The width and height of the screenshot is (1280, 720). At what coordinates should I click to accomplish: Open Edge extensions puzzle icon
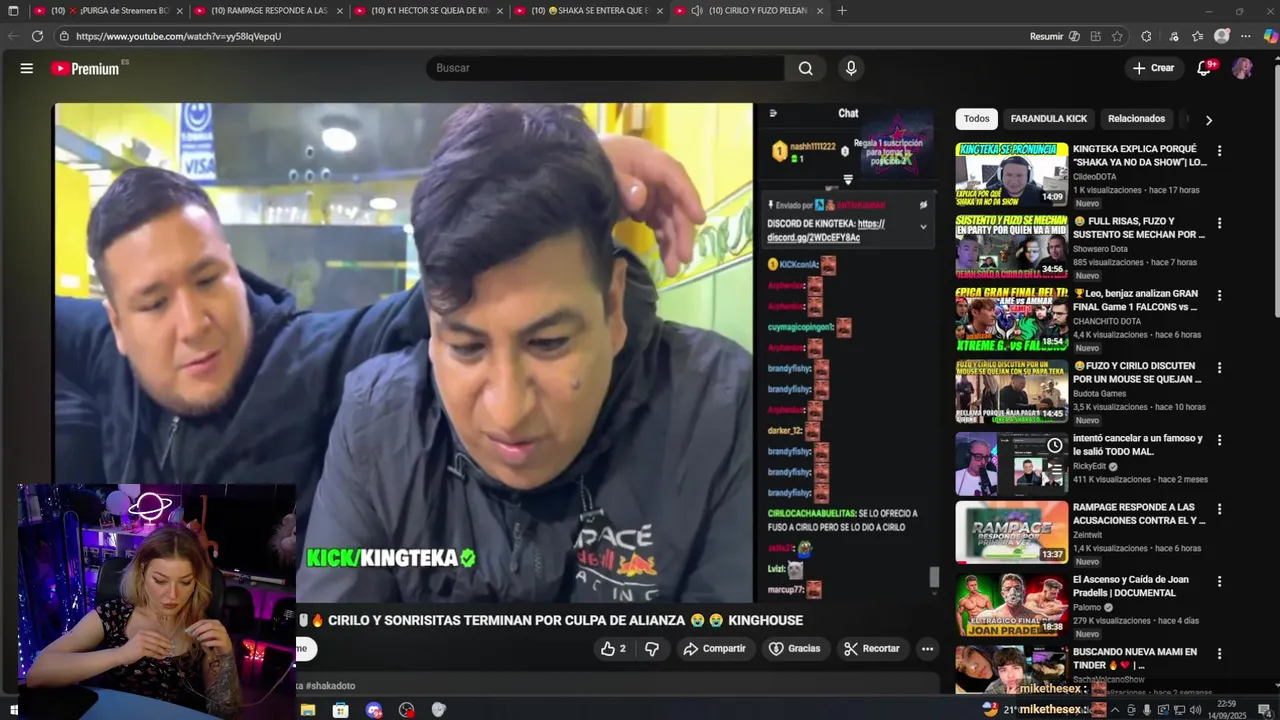(1146, 36)
